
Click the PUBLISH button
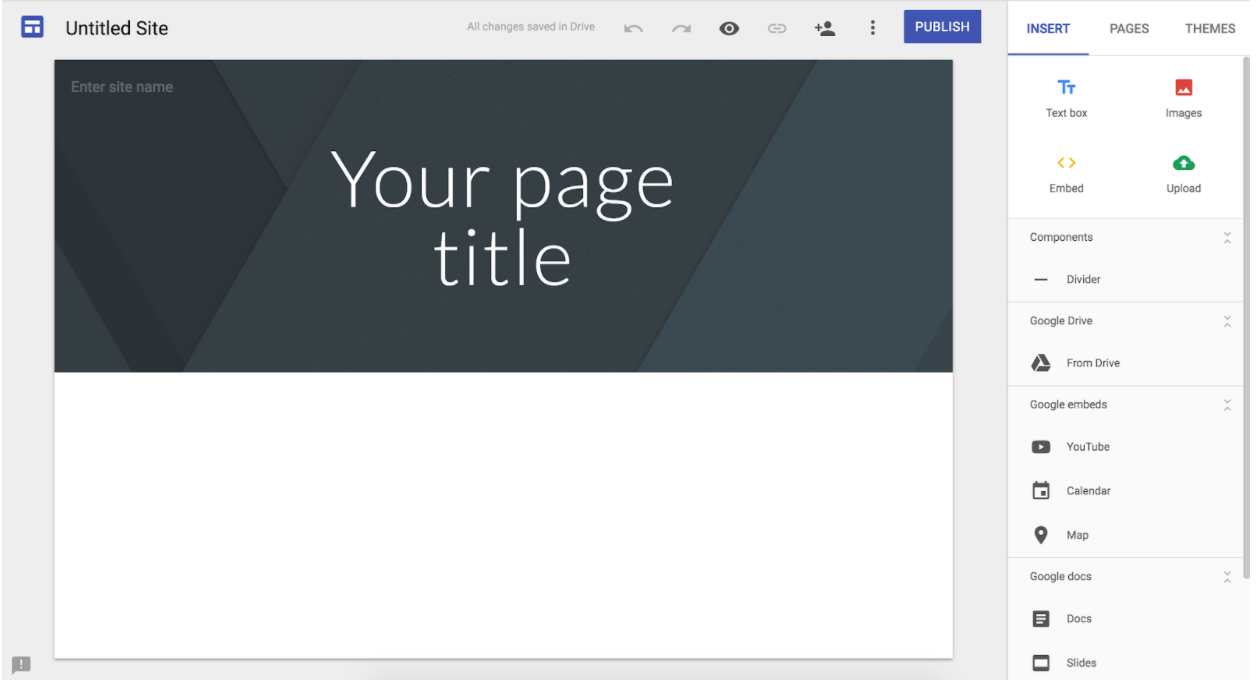click(x=942, y=27)
